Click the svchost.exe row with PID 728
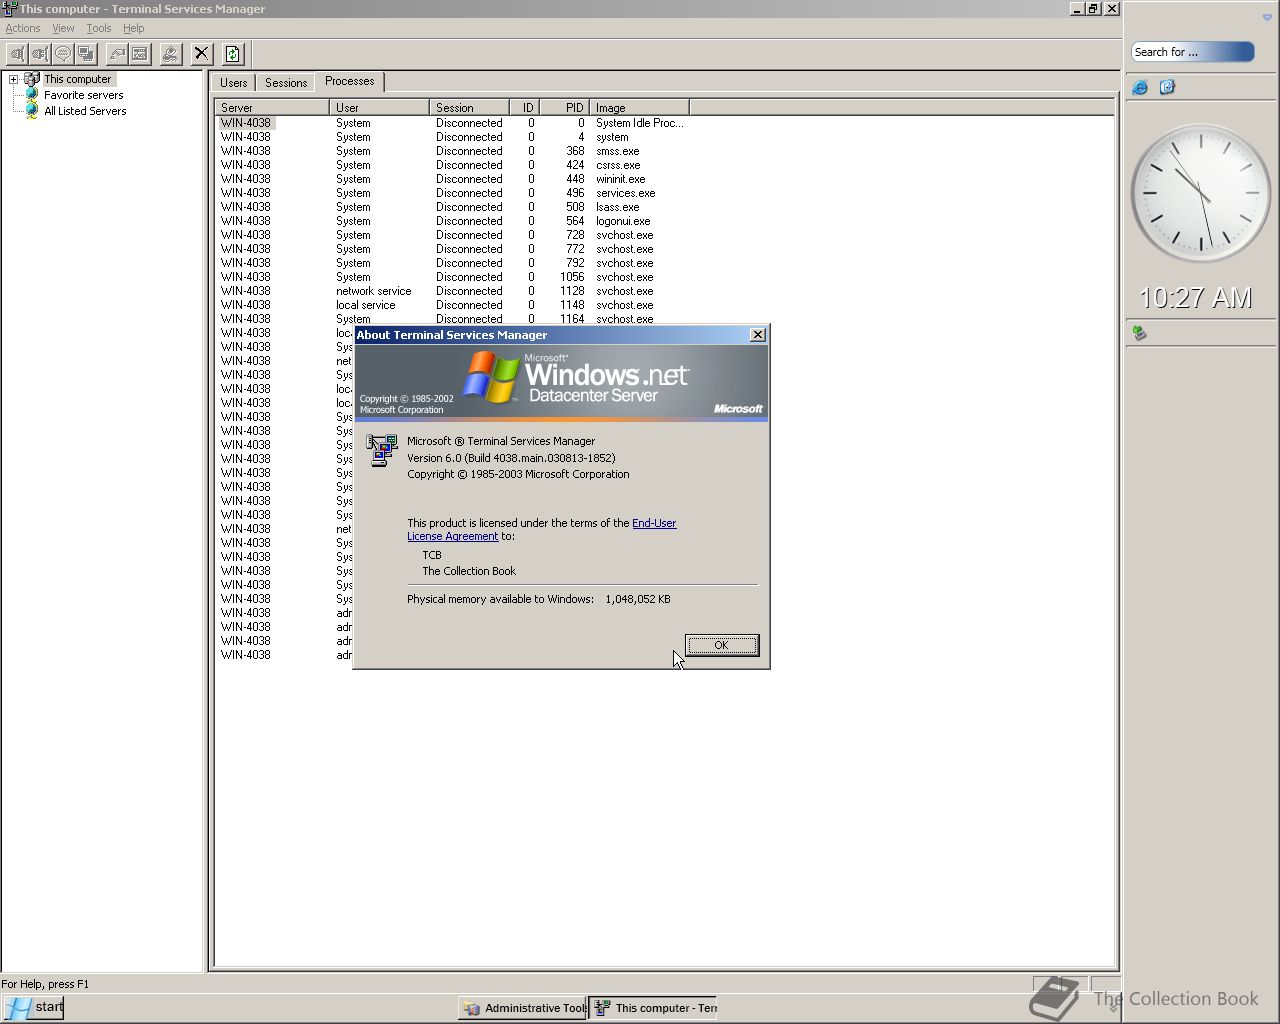1280x1024 pixels. (452, 235)
